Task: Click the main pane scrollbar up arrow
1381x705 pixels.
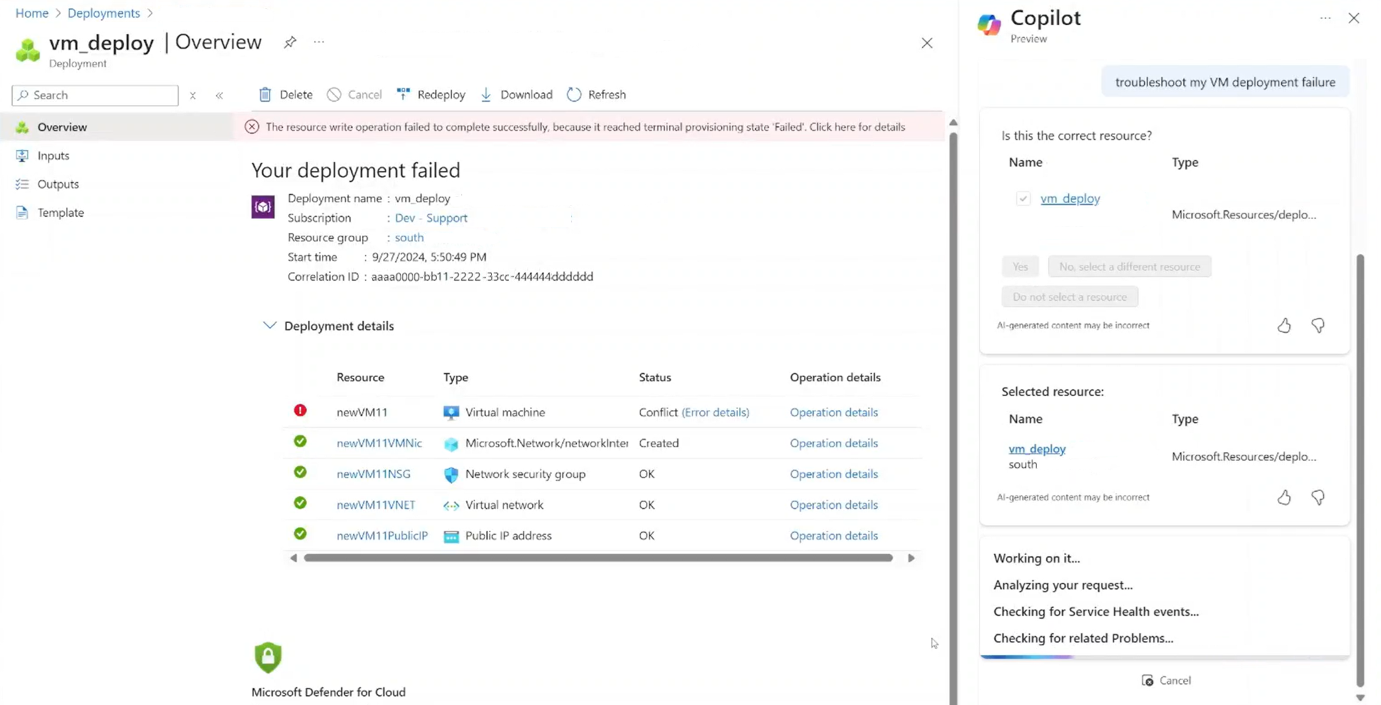Action: [x=953, y=122]
